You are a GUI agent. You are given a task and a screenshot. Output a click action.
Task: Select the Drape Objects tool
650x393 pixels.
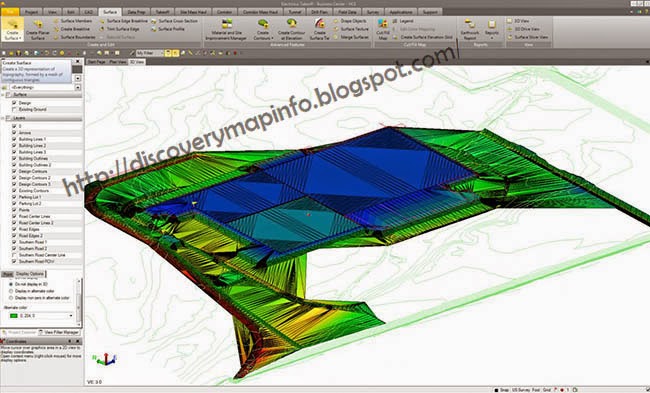(349, 21)
